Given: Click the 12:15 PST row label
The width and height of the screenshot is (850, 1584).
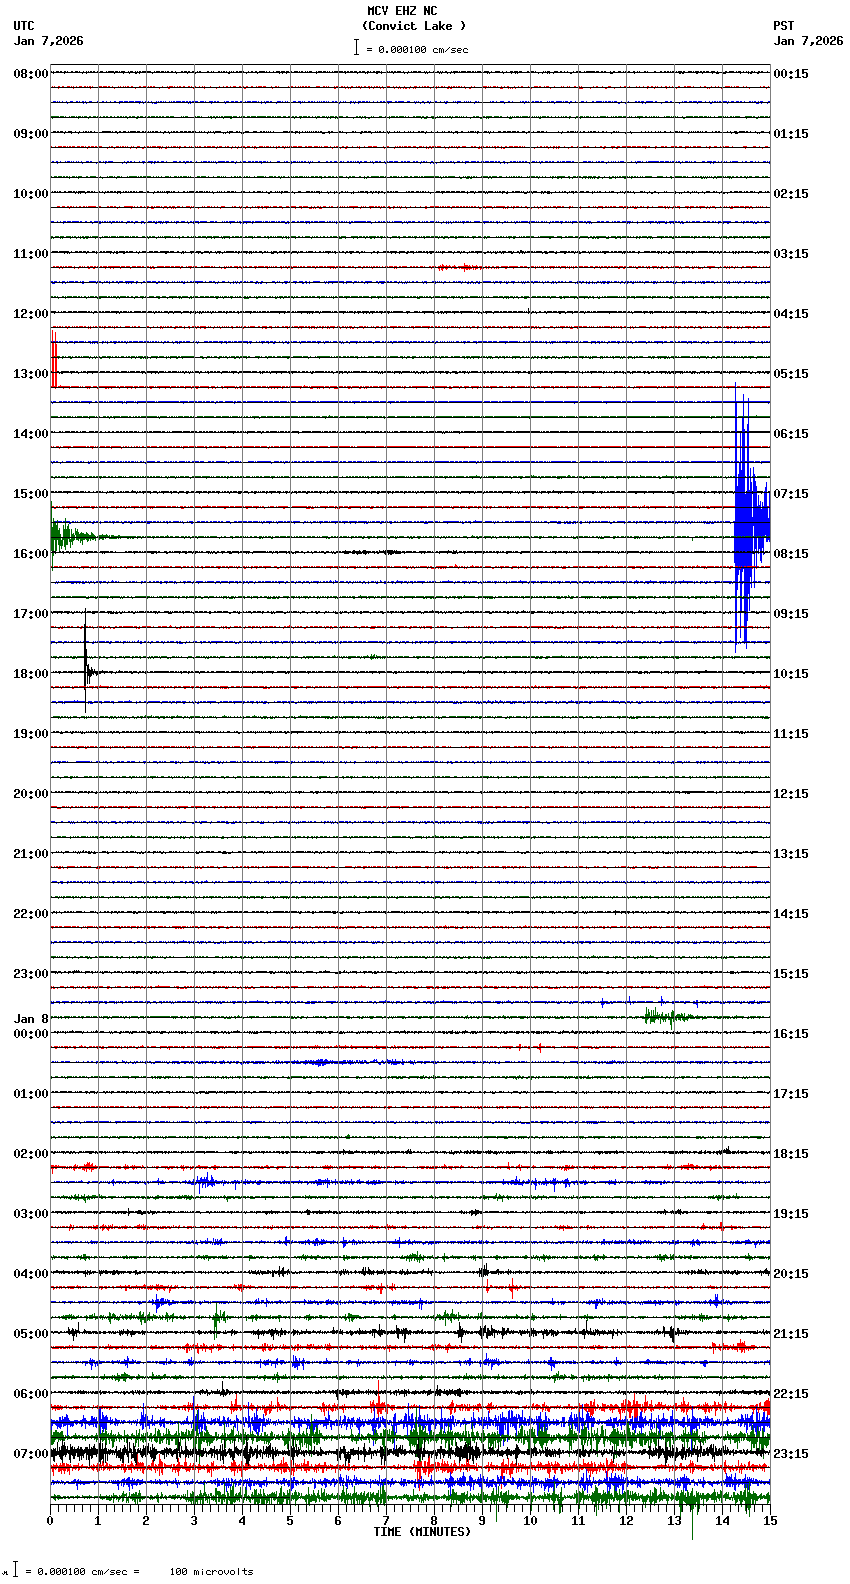Looking at the screenshot, I should click(791, 794).
